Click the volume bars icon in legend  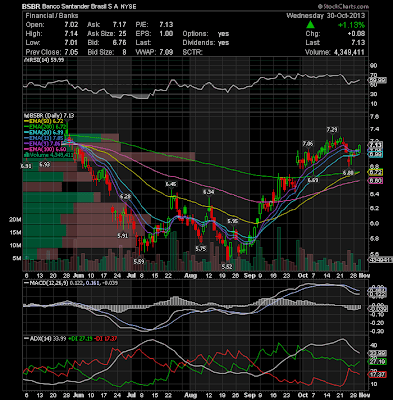[25, 155]
